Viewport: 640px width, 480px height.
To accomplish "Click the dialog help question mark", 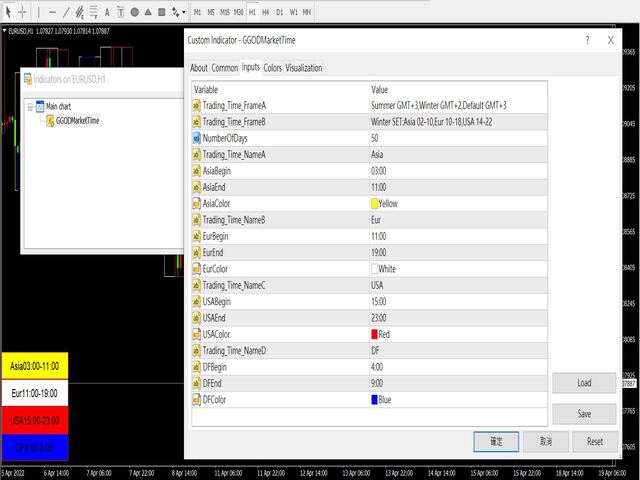I will 587,40.
